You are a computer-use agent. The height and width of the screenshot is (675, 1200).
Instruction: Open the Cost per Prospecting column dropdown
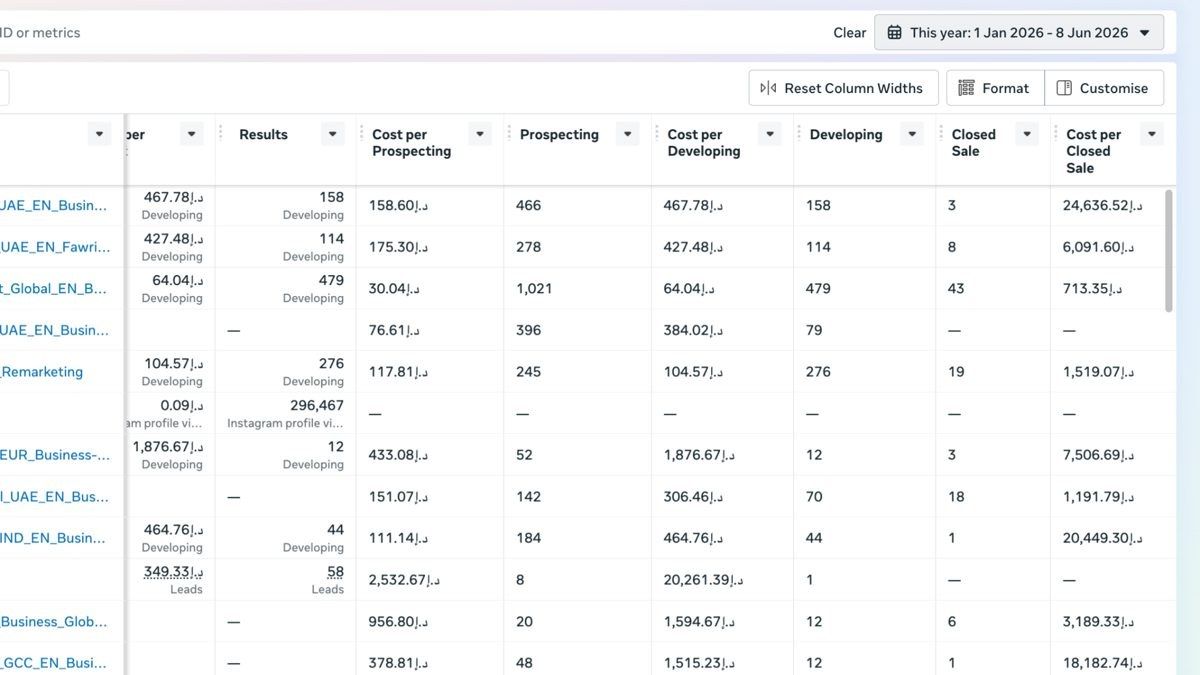click(480, 134)
